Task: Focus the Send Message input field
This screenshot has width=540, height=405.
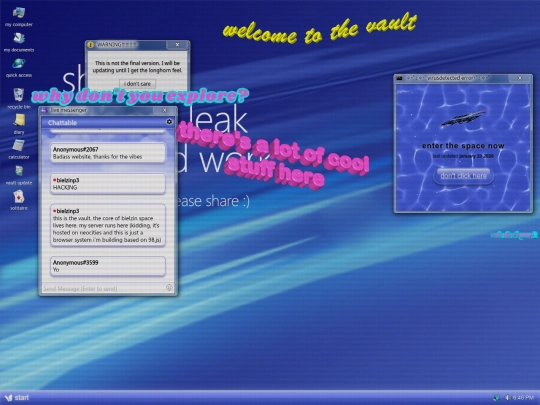Action: (x=103, y=288)
